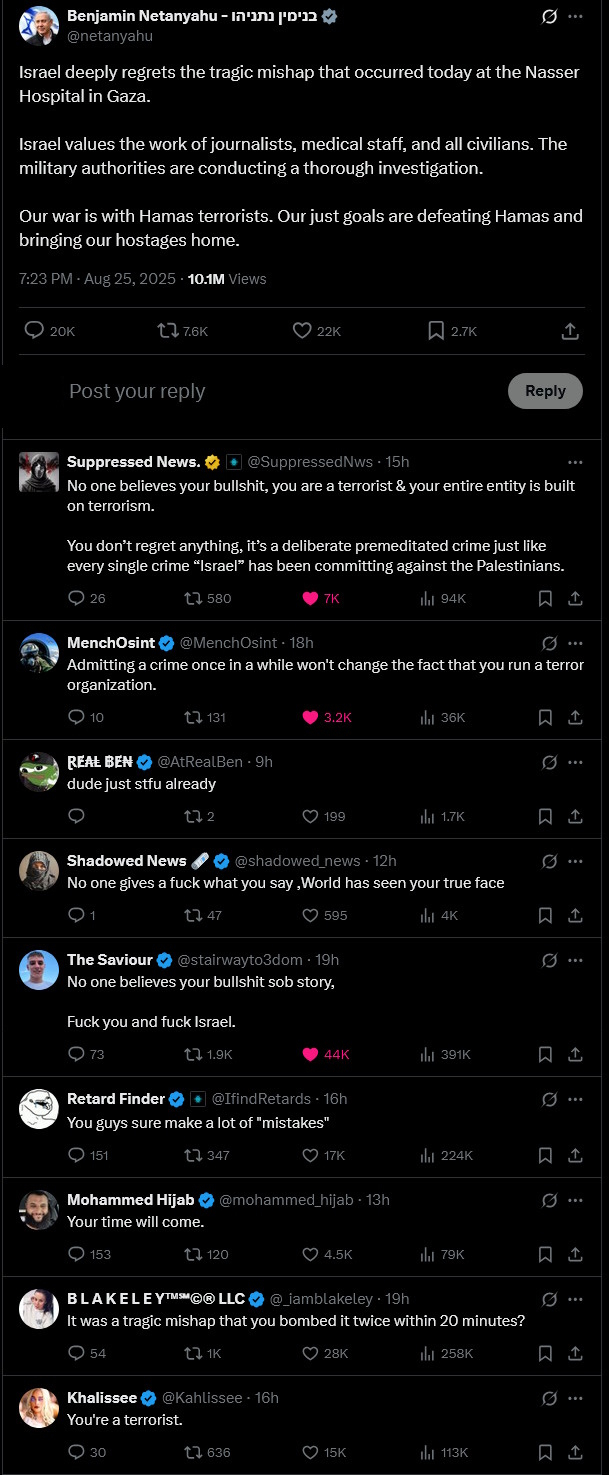Viewport: 609px width, 1475px height.
Task: Open the Aug 25, 2025 timestamp link
Action: [x=130, y=279]
